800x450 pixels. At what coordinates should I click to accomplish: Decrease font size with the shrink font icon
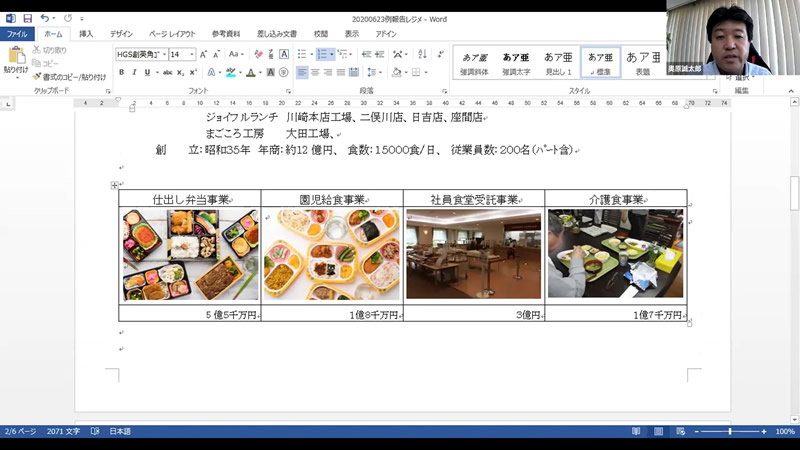[216, 54]
